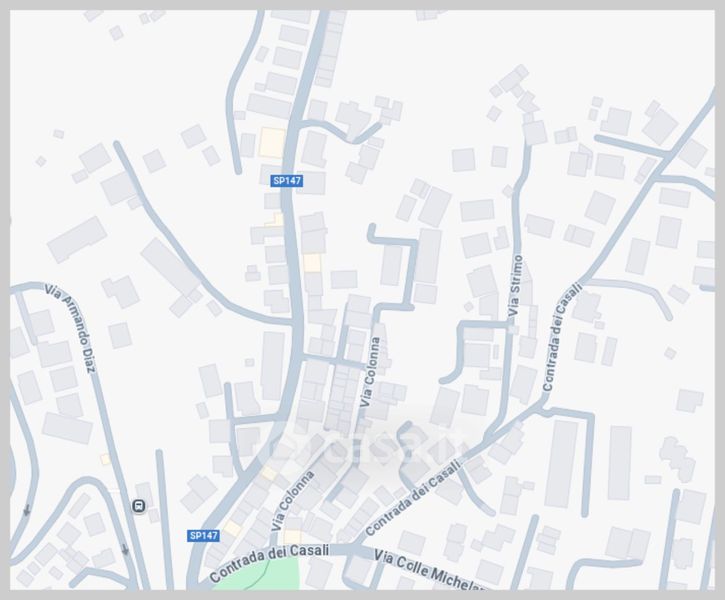This screenshot has width=725, height=600.
Task: Click the one-way arrow at far left edge
Action: click(26, 510)
